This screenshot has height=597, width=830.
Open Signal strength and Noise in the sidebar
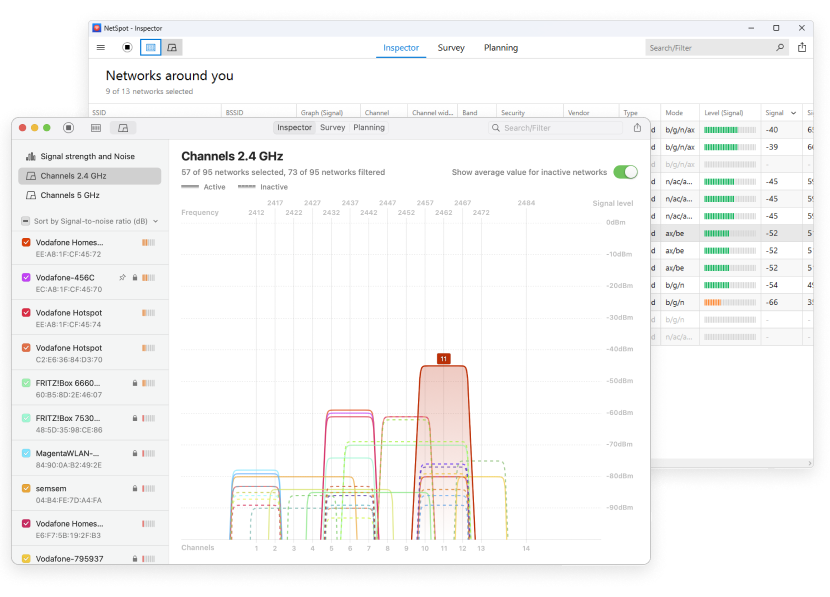coord(89,157)
